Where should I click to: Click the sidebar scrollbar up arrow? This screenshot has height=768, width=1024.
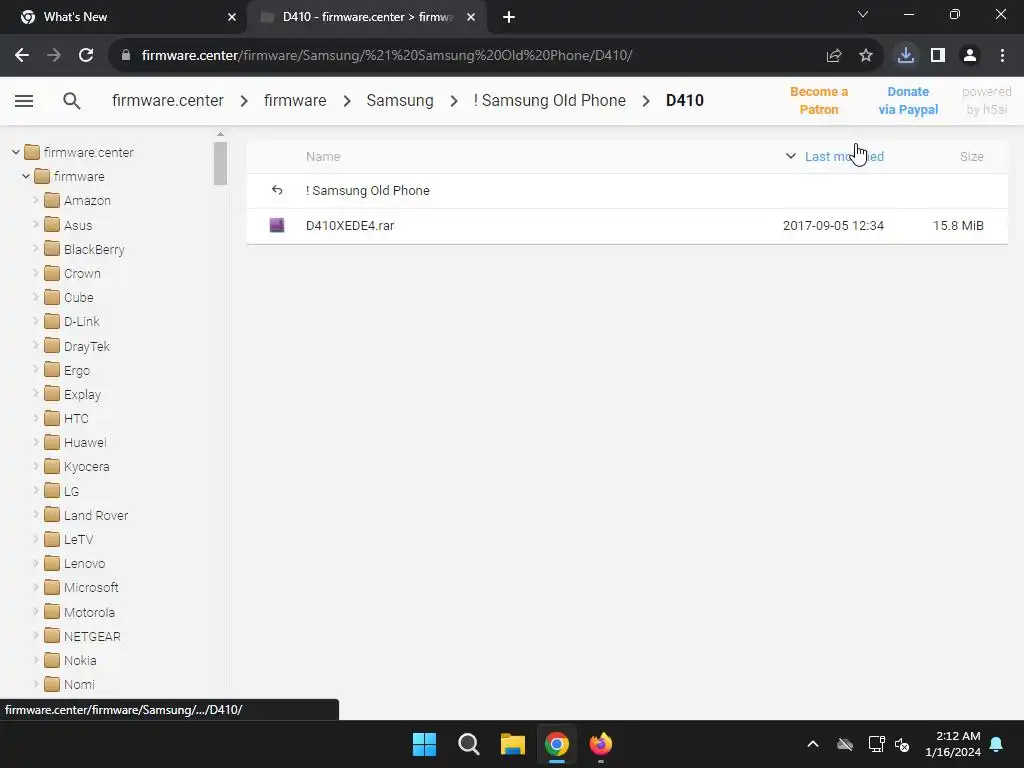[220, 135]
